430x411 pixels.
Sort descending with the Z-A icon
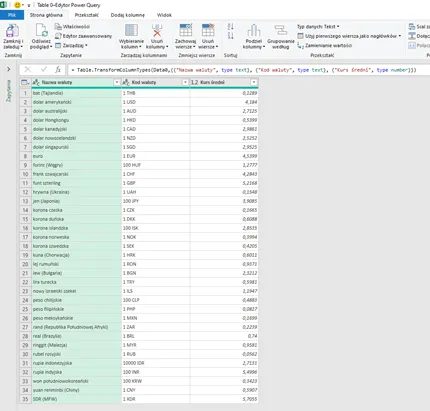click(230, 35)
